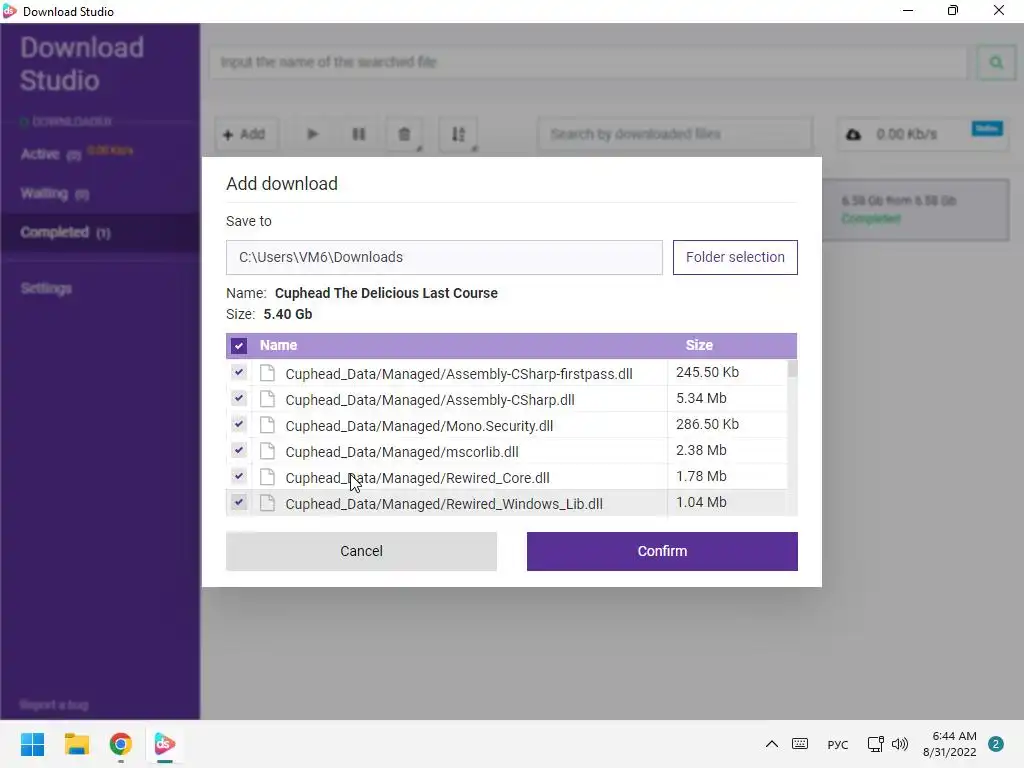Uncheck the Rewired_Windows_Lib.dll file checkbox
The height and width of the screenshot is (768, 1024).
pos(239,503)
